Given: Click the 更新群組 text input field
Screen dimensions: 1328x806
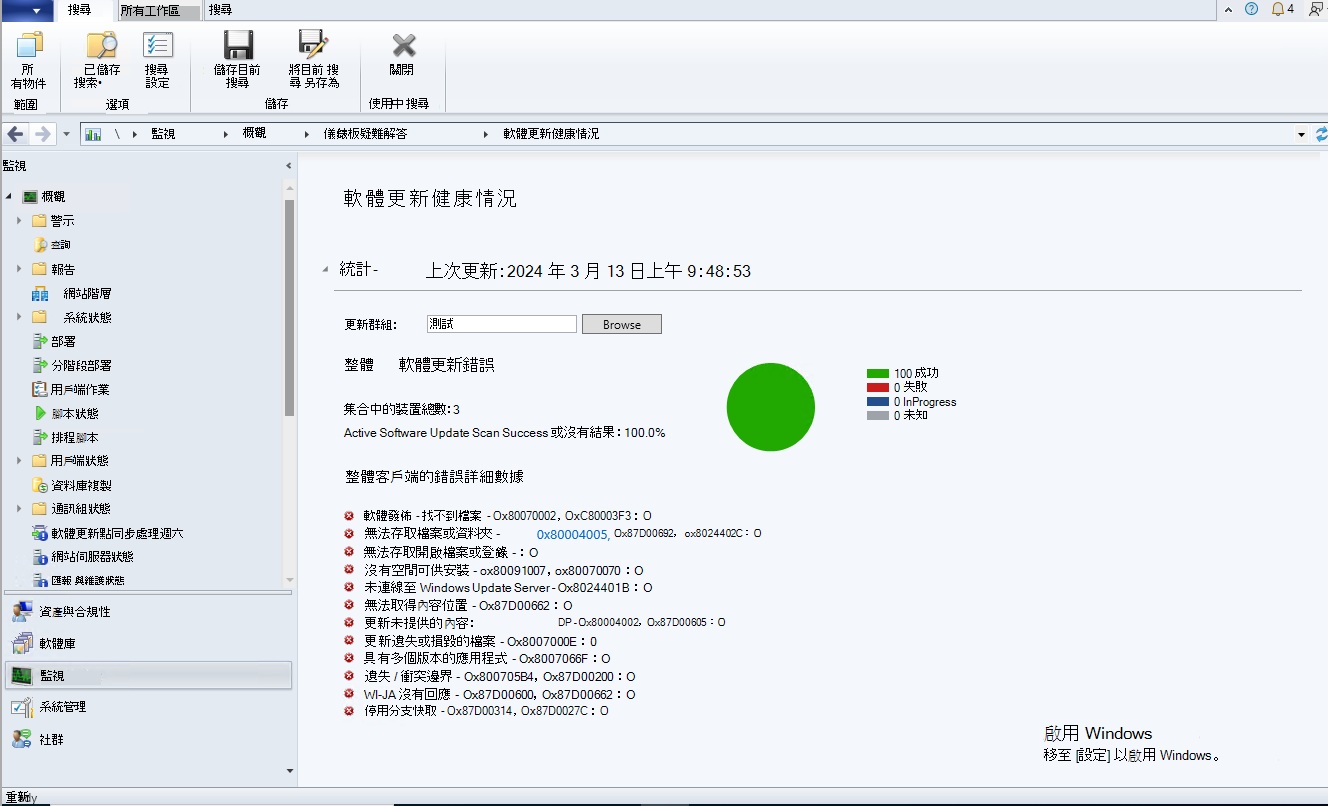Looking at the screenshot, I should point(502,324).
